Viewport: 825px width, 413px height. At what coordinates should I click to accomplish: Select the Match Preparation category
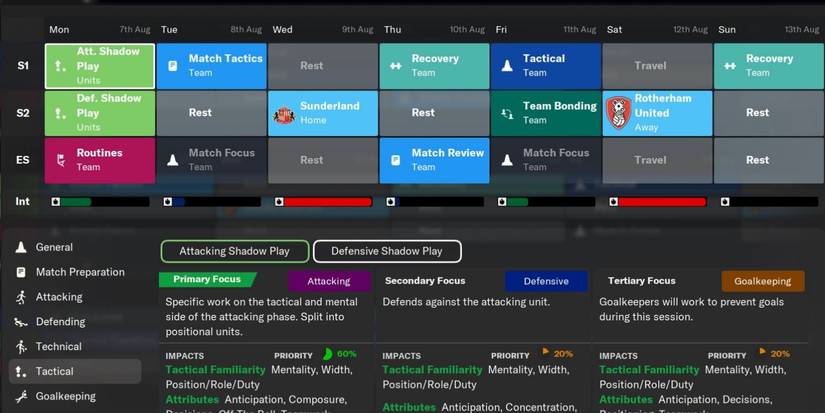75,272
